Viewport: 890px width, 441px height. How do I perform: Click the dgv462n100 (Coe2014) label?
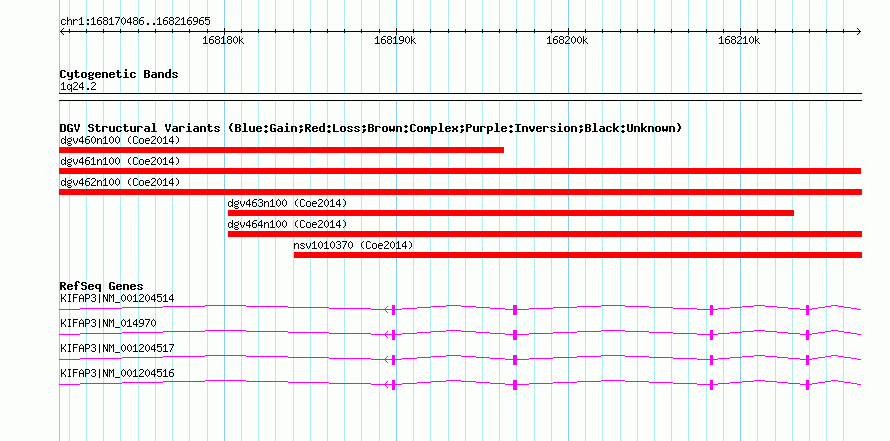(x=120, y=182)
